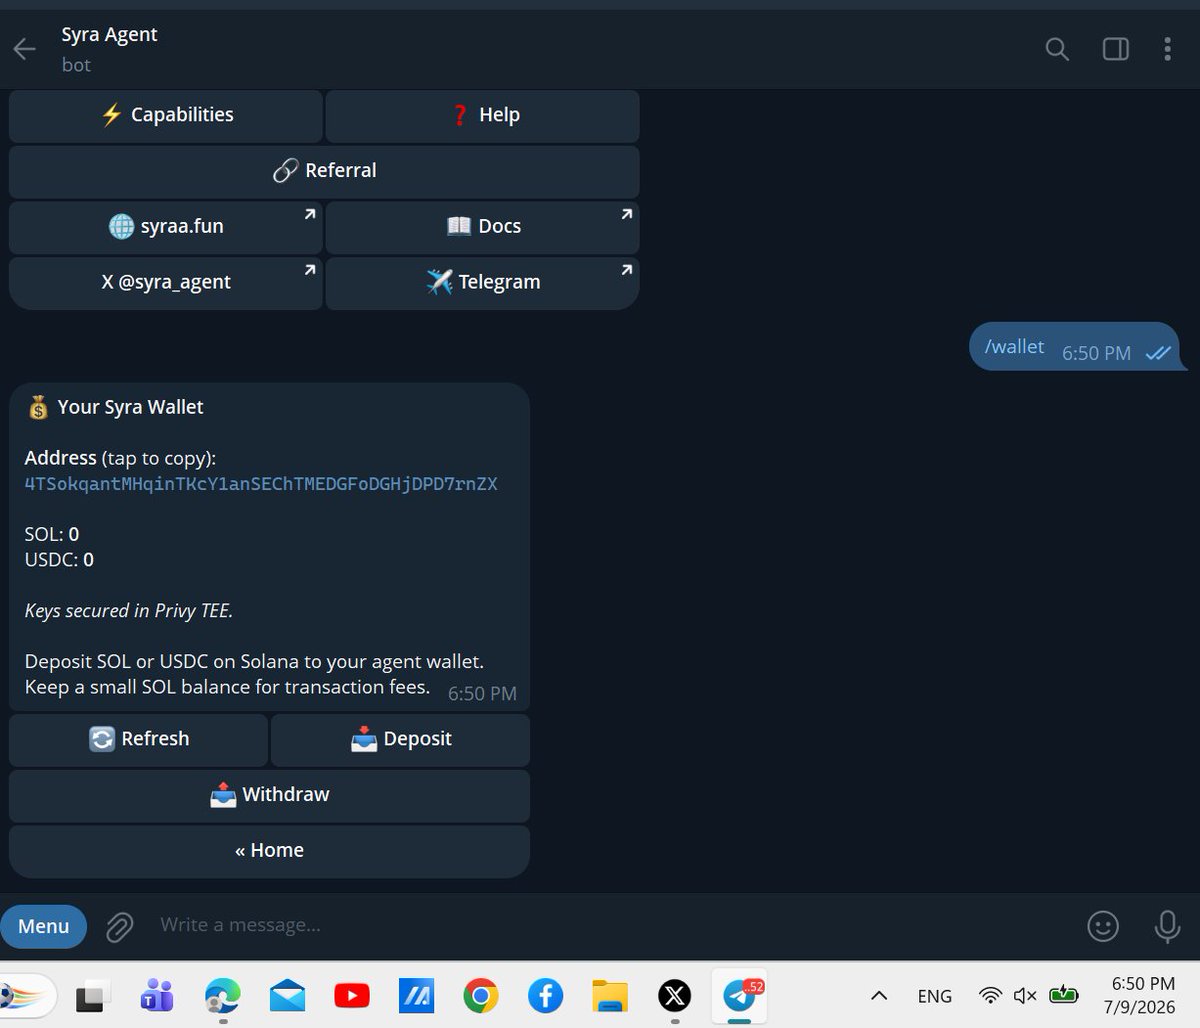Image resolution: width=1200 pixels, height=1028 pixels.
Task: Copy the Syra wallet address
Action: (261, 484)
